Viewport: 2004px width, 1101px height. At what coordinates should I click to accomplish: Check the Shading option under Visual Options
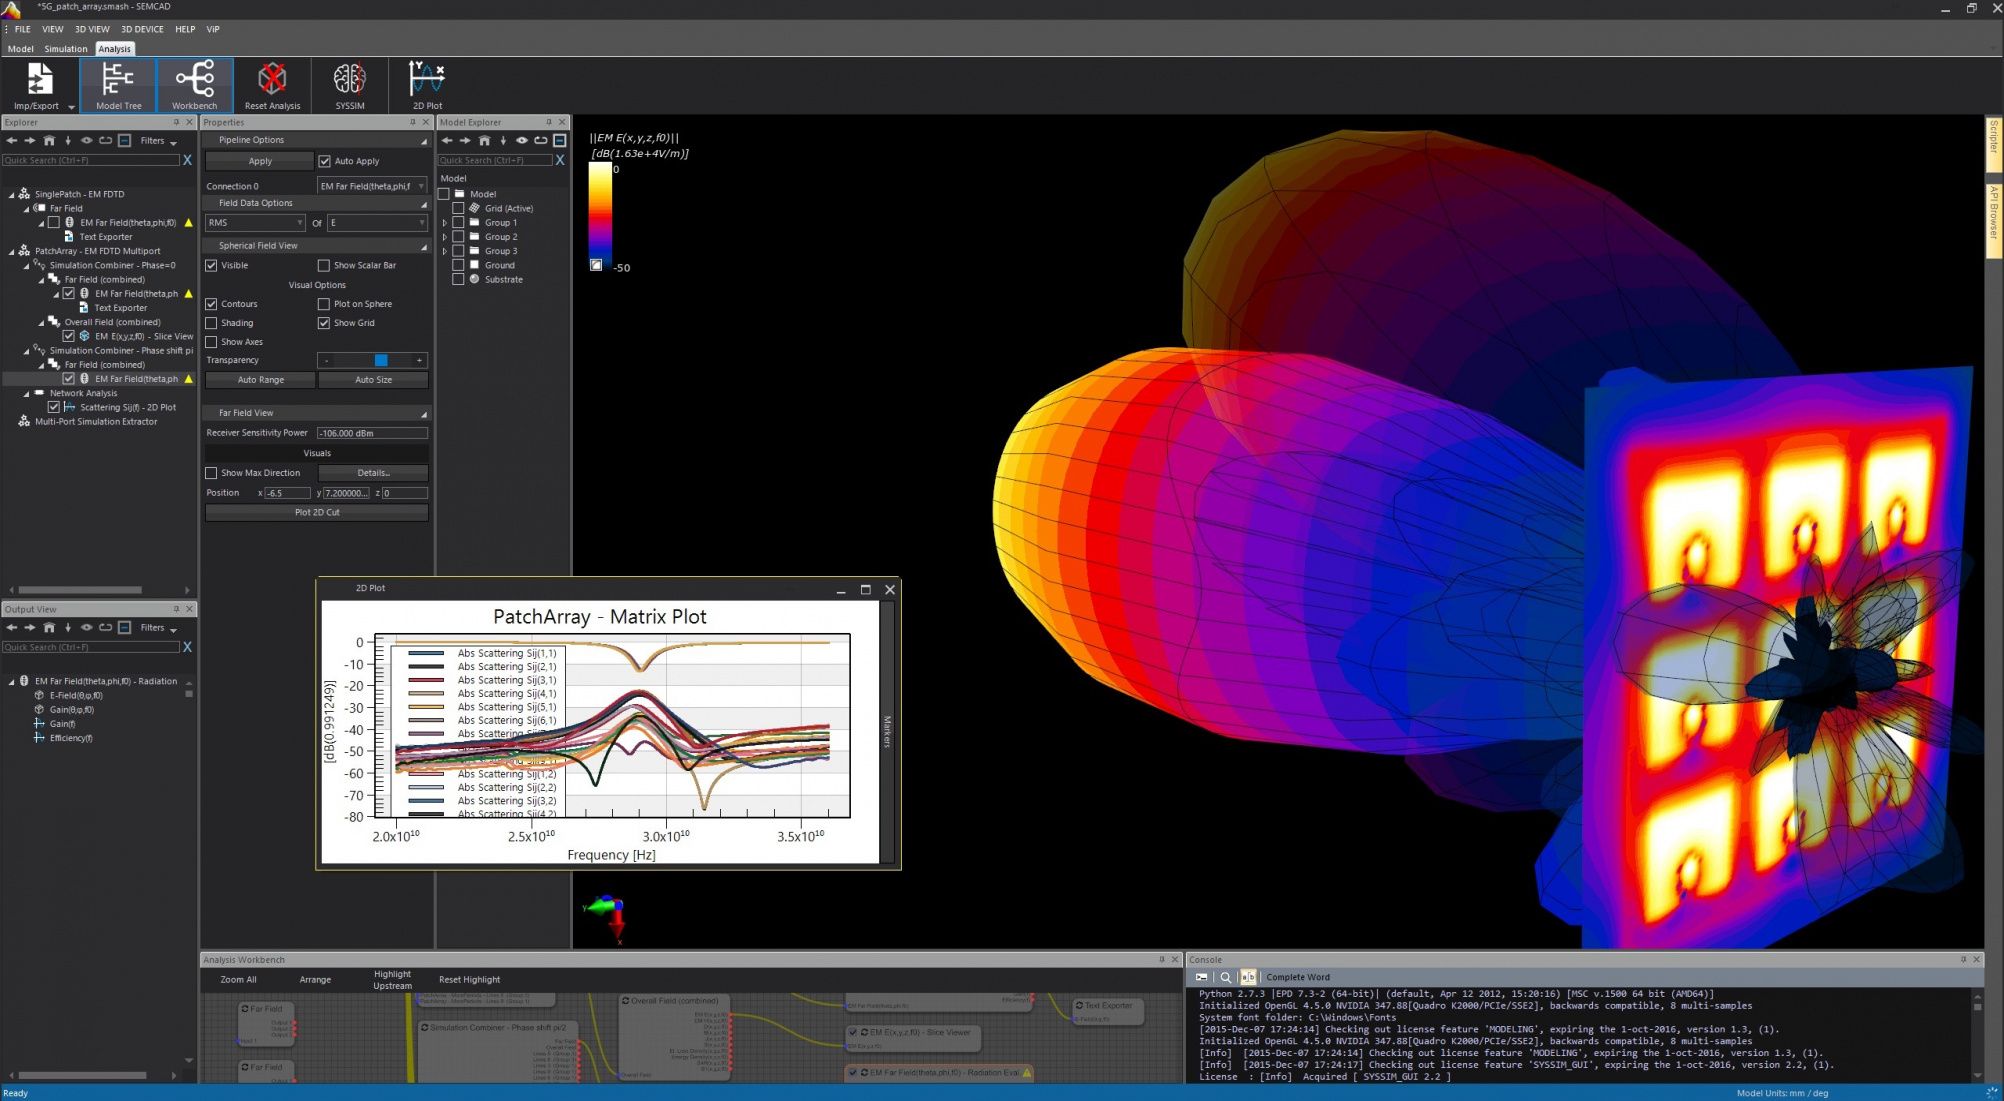click(211, 322)
